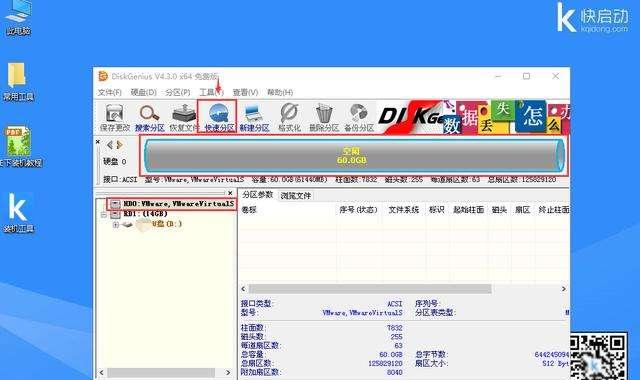Open the 分区(P) menu
640x380 pixels.
[178, 92]
